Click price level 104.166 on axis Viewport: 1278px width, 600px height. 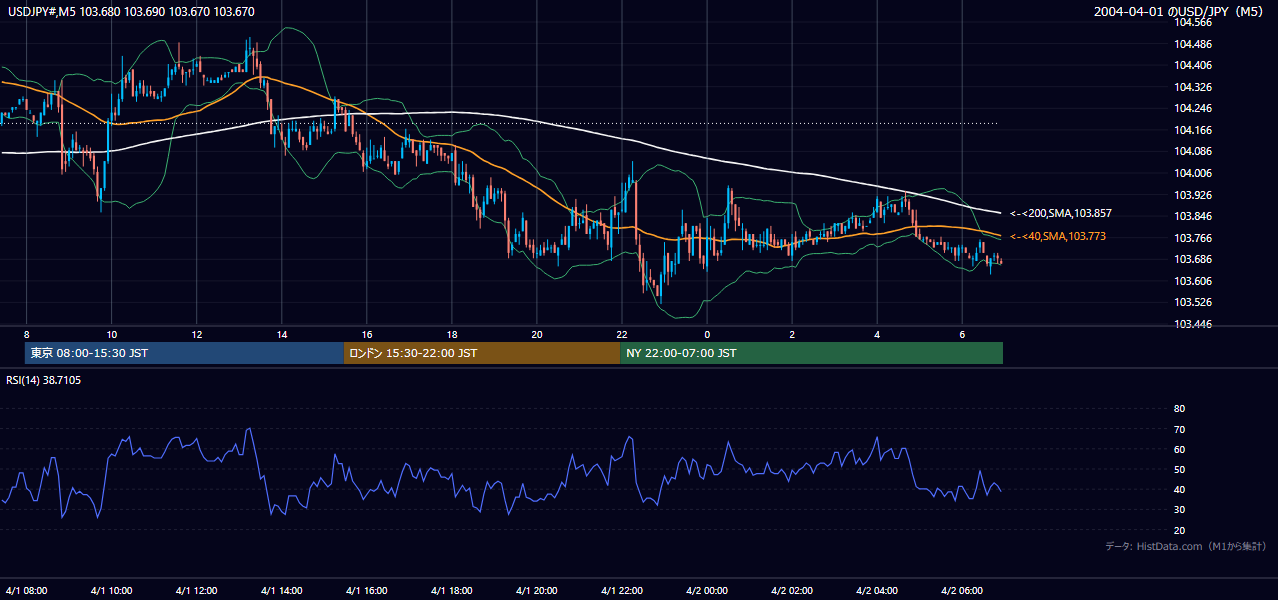(1192, 130)
